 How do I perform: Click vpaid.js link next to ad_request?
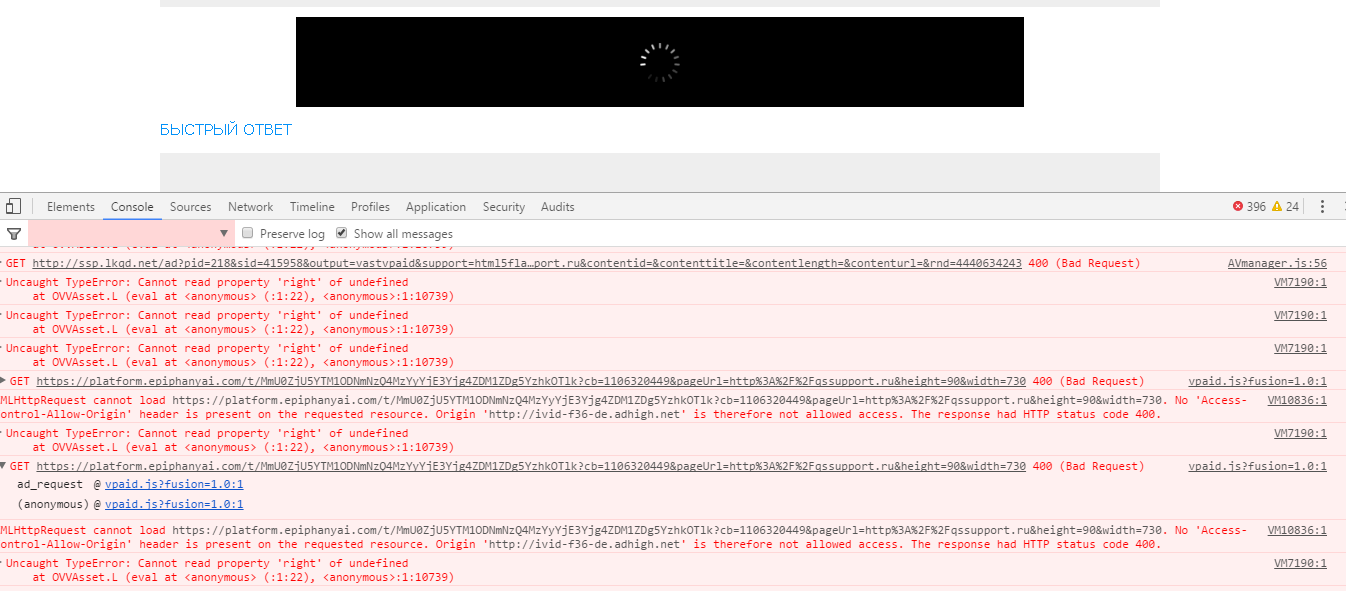(x=174, y=484)
